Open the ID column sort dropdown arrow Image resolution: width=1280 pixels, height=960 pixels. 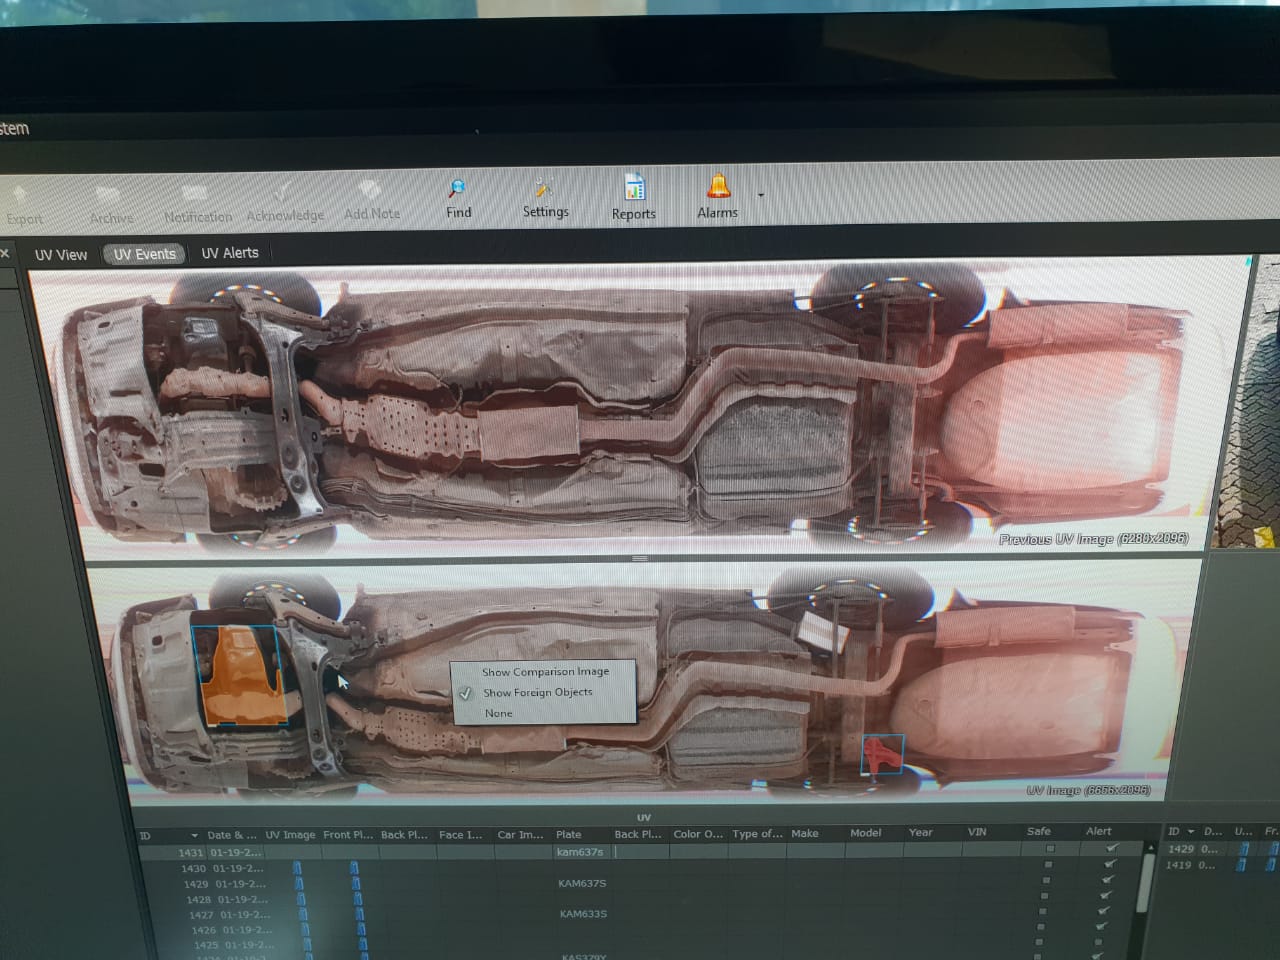194,835
